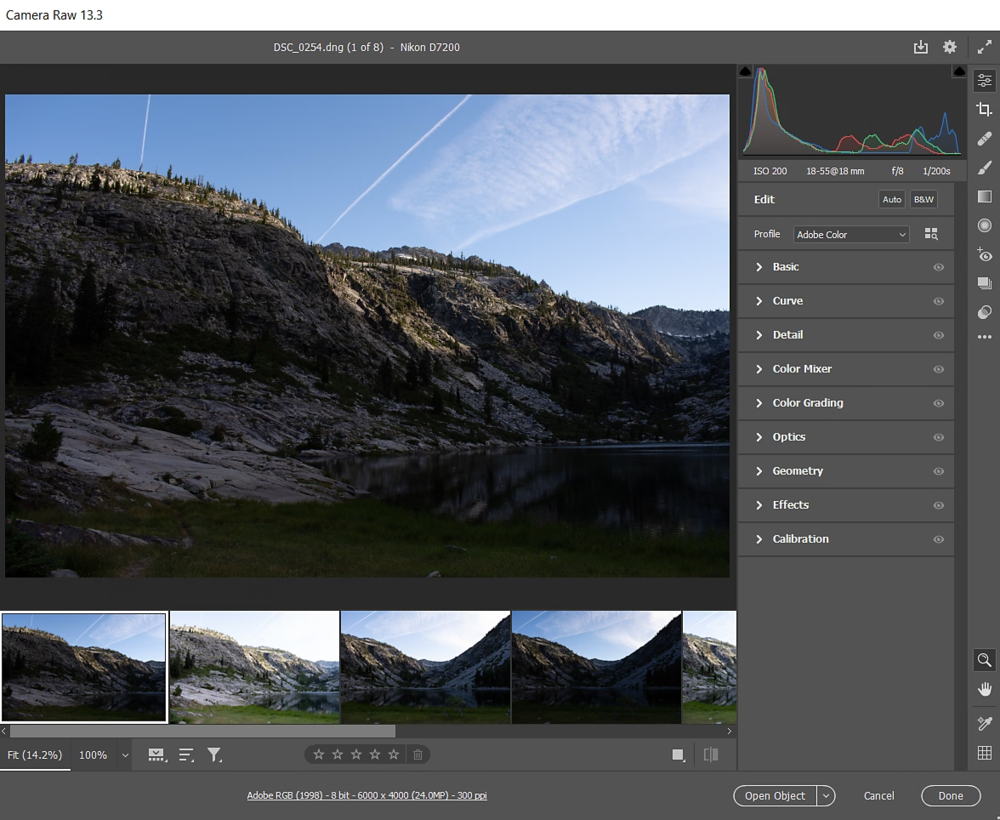This screenshot has width=1000, height=820.
Task: Toggle the highlight clipping warning
Action: pyautogui.click(x=959, y=70)
